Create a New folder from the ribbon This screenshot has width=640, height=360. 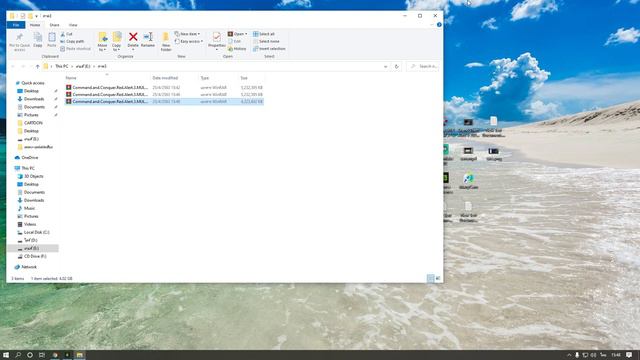coord(166,41)
